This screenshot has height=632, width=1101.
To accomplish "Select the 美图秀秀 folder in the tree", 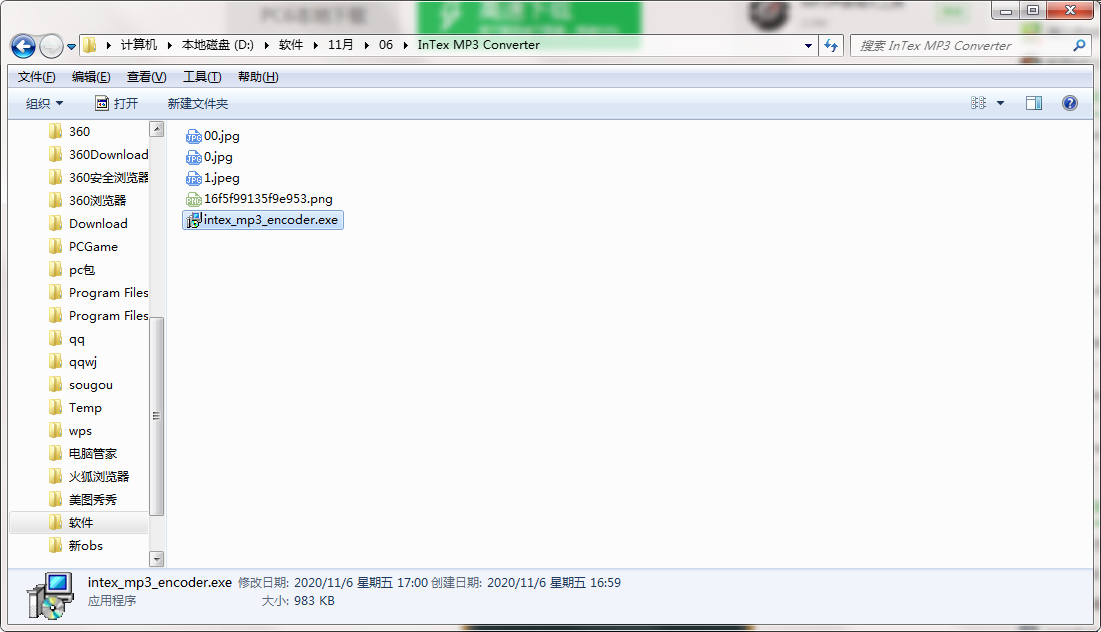I will click(84, 500).
